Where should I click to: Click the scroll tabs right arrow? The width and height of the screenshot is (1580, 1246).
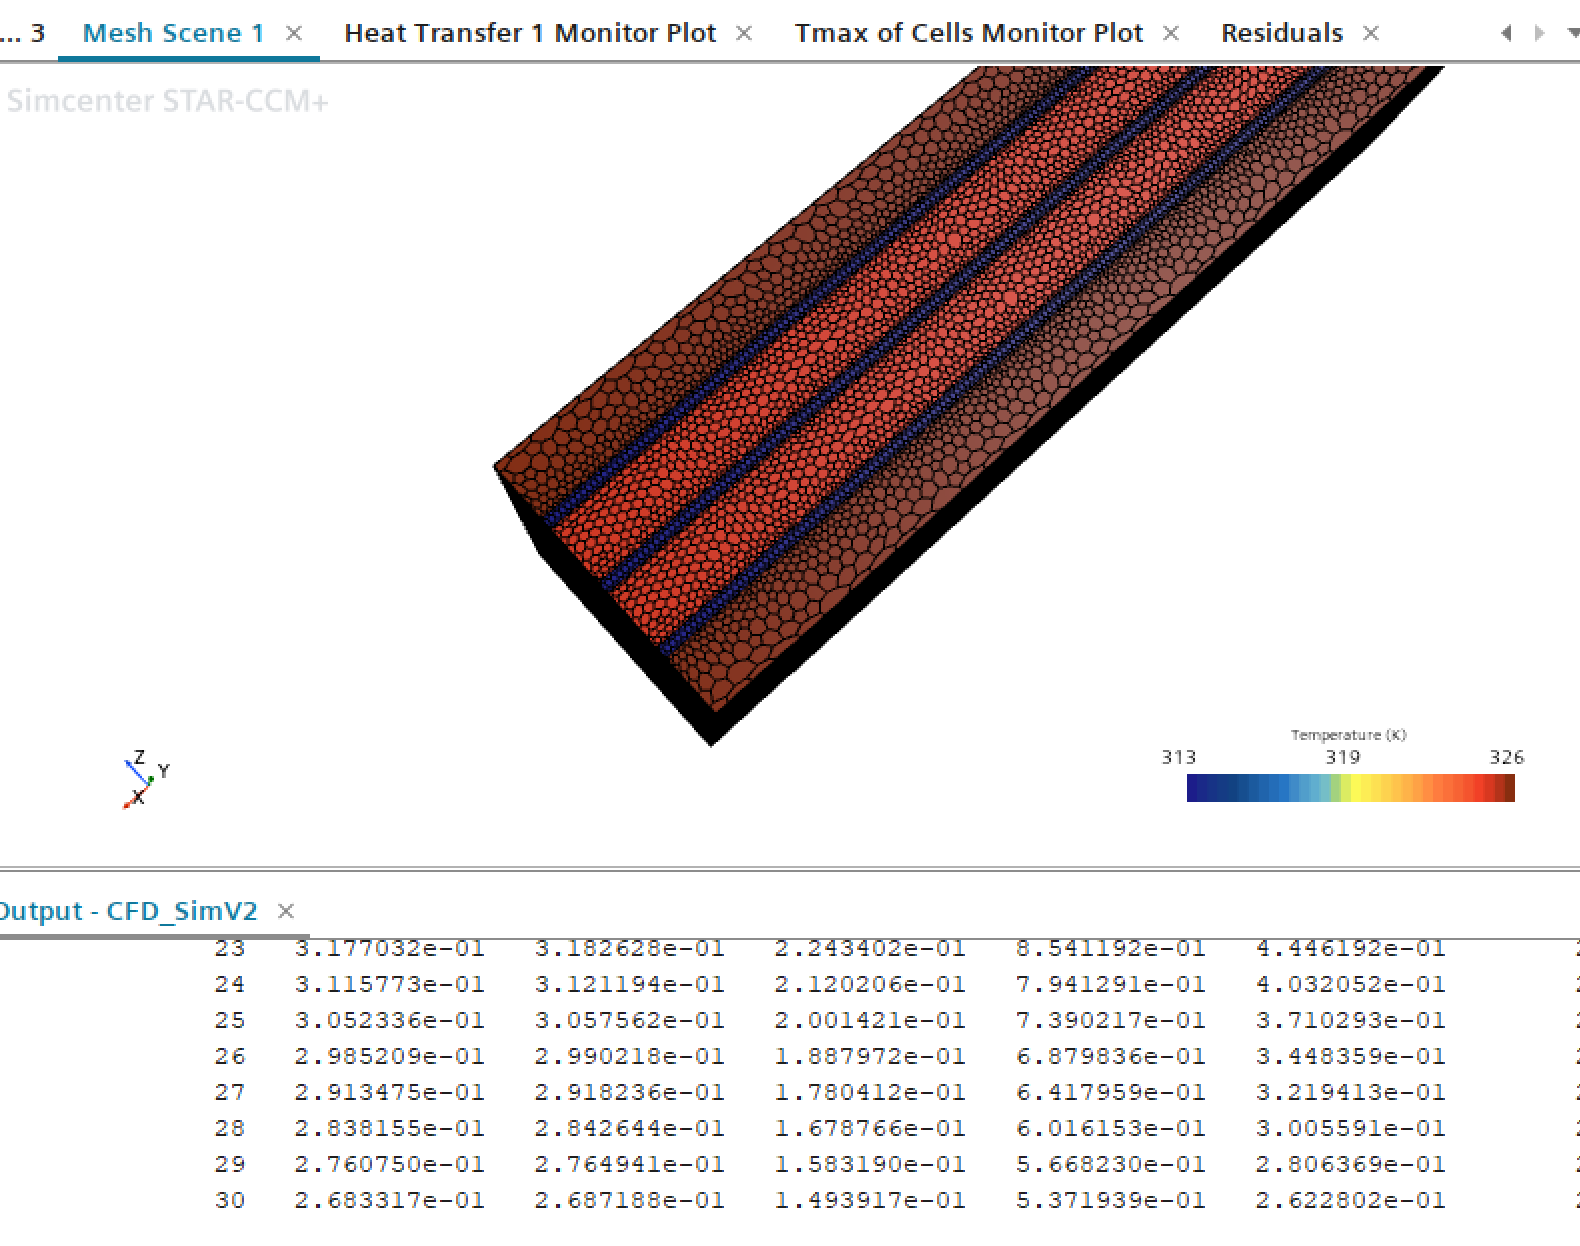1539,33
